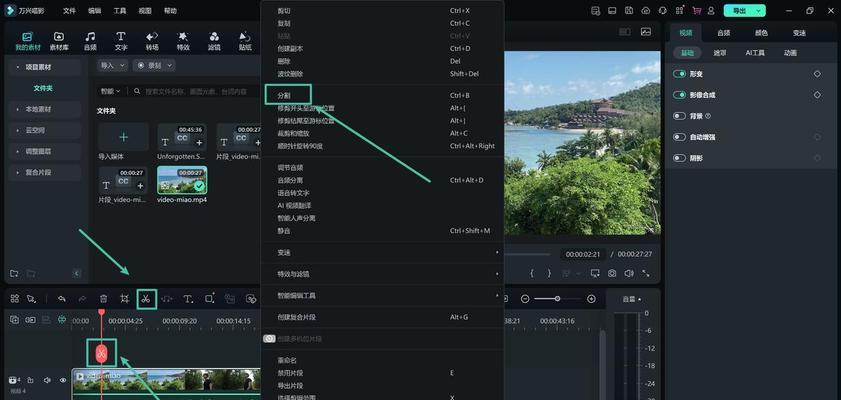Enable the 自动增强 auto enhance switch
This screenshot has width=841, height=400.
[680, 137]
